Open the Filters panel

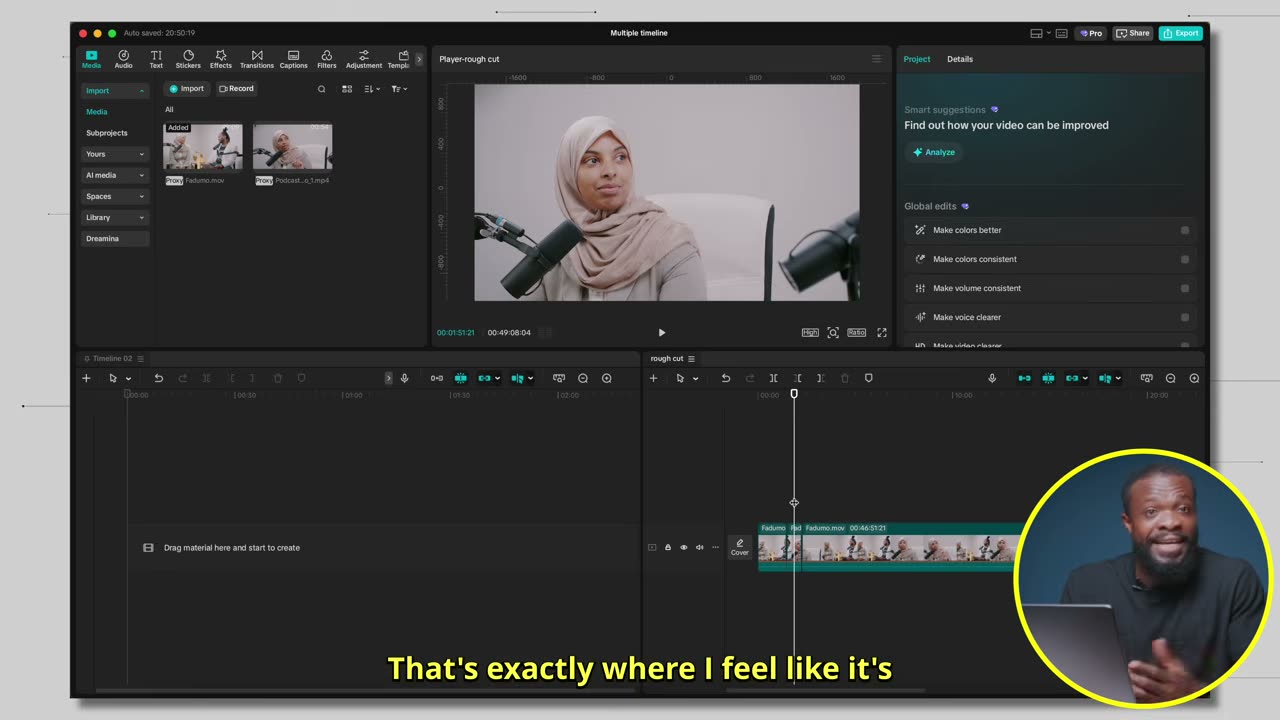(x=327, y=59)
